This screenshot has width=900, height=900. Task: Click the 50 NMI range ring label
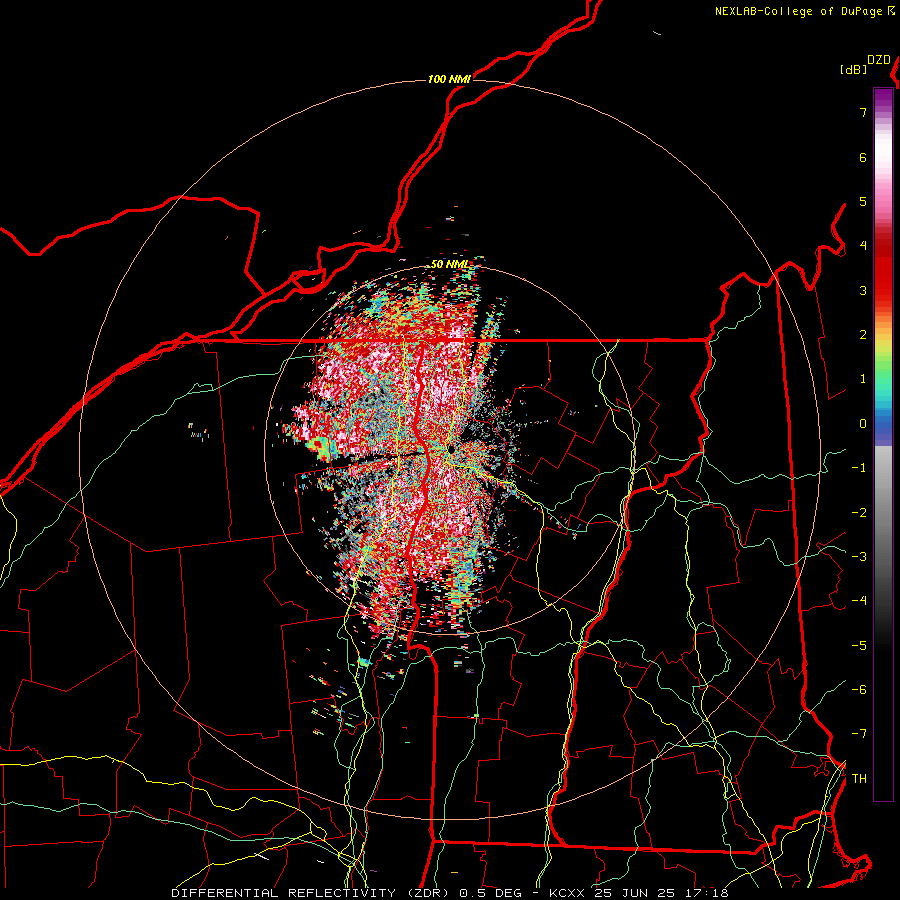[449, 265]
